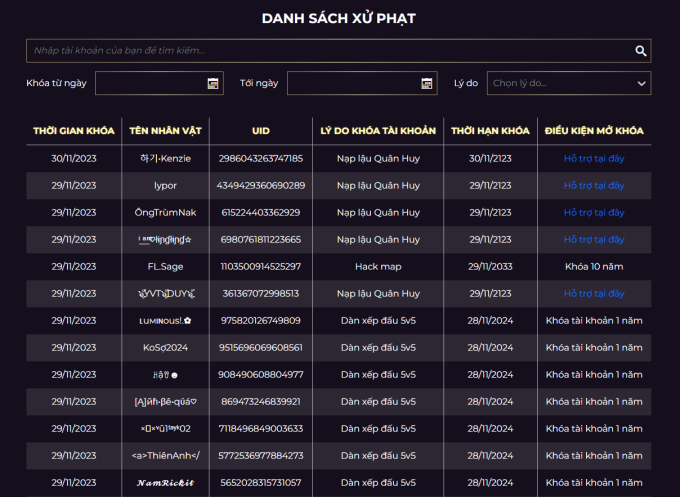This screenshot has height=497, width=680.
Task: Open calendar for Khóa từ ngày
Action: pos(213,84)
